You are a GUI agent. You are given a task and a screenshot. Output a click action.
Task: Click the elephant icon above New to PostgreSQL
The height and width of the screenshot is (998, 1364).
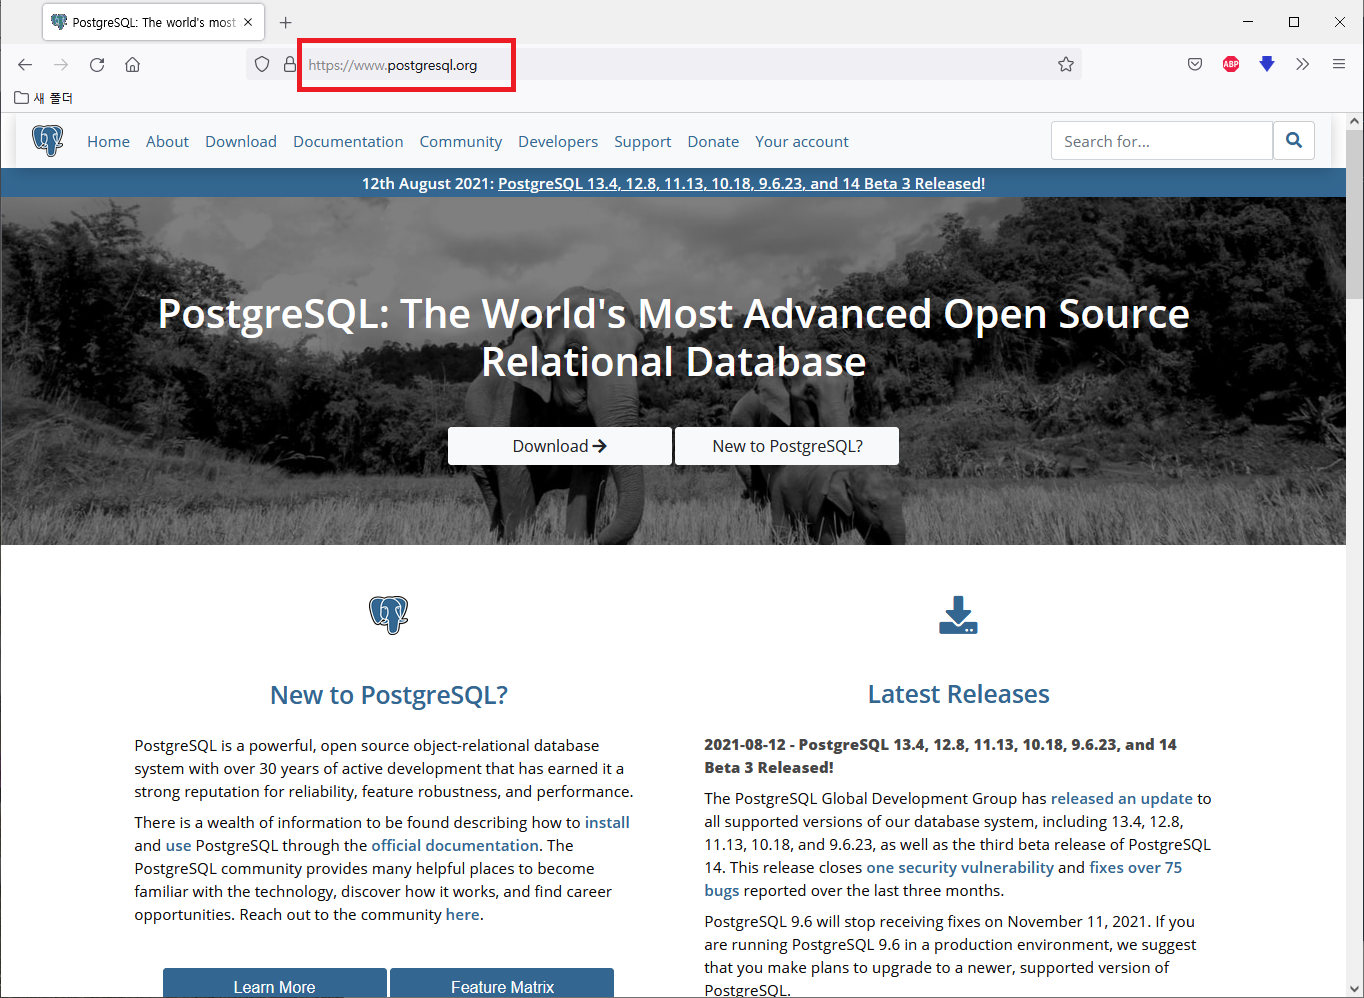coord(389,615)
